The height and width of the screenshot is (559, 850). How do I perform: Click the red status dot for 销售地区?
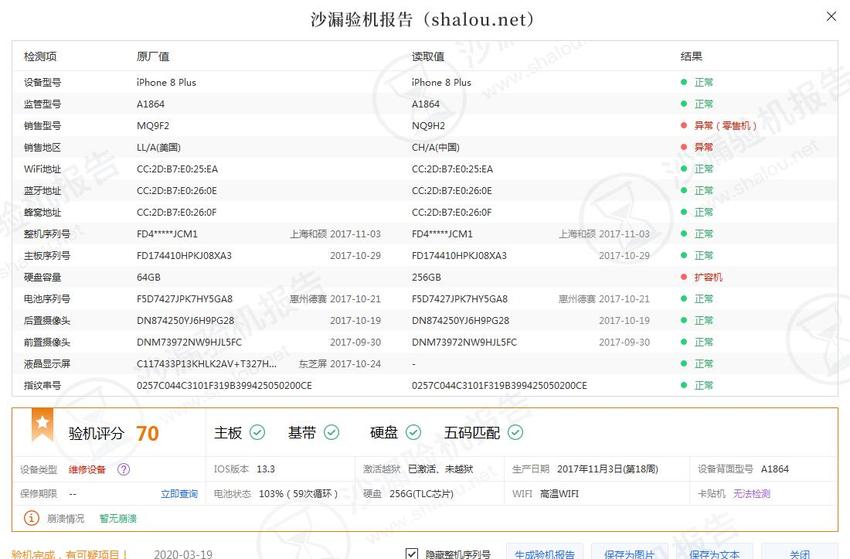pos(684,147)
